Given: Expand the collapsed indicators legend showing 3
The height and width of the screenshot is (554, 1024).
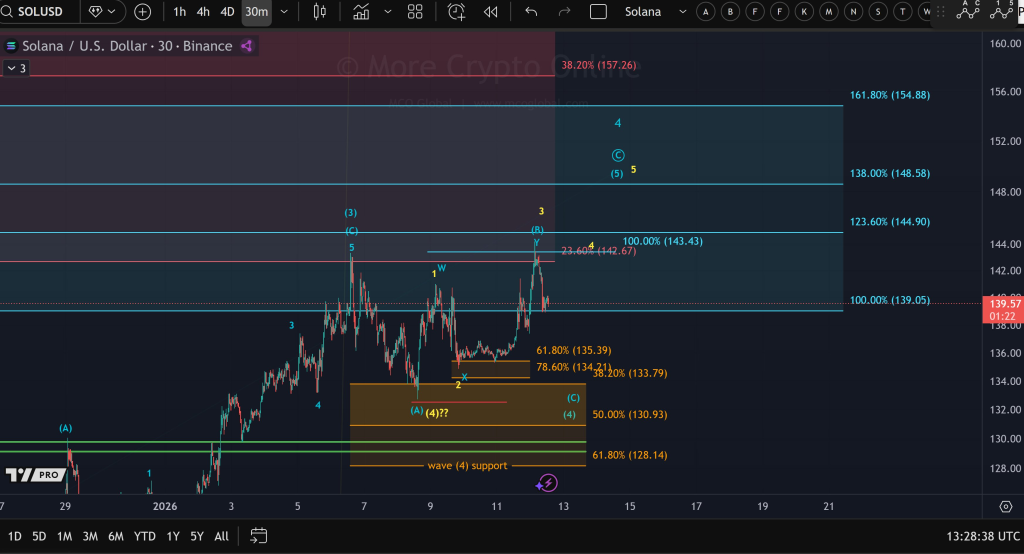Looking at the screenshot, I should tap(16, 68).
